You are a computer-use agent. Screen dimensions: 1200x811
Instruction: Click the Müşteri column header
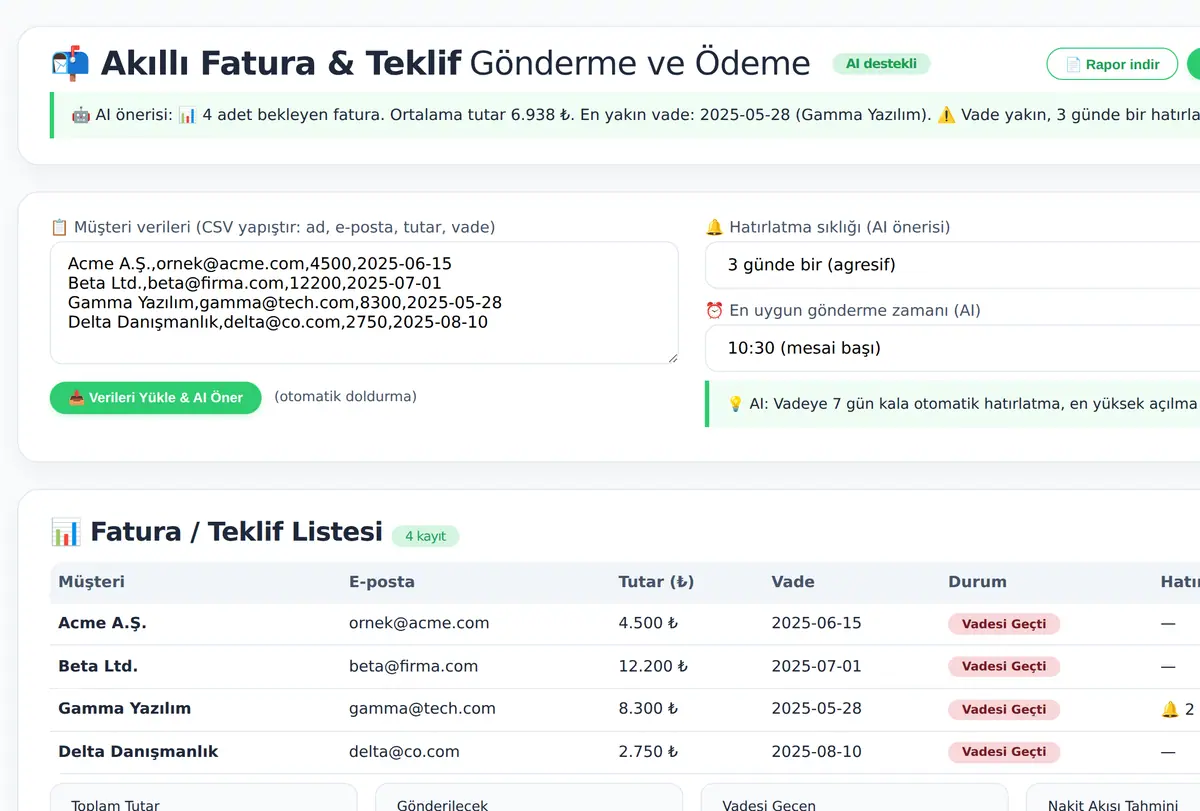click(92, 582)
